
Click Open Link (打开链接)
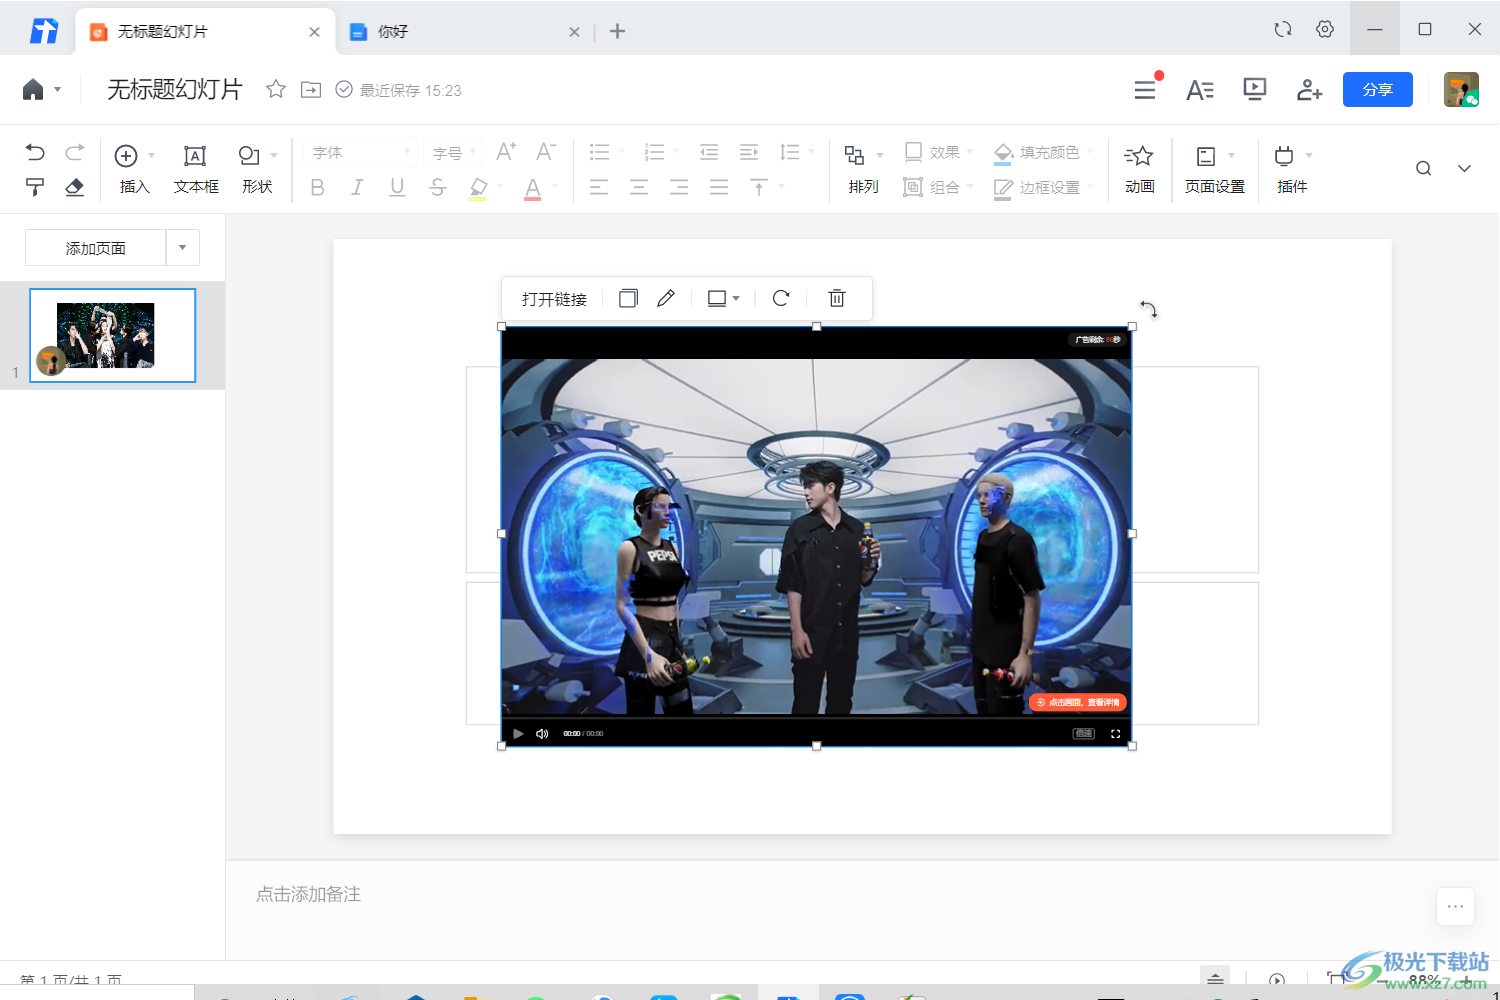point(554,299)
